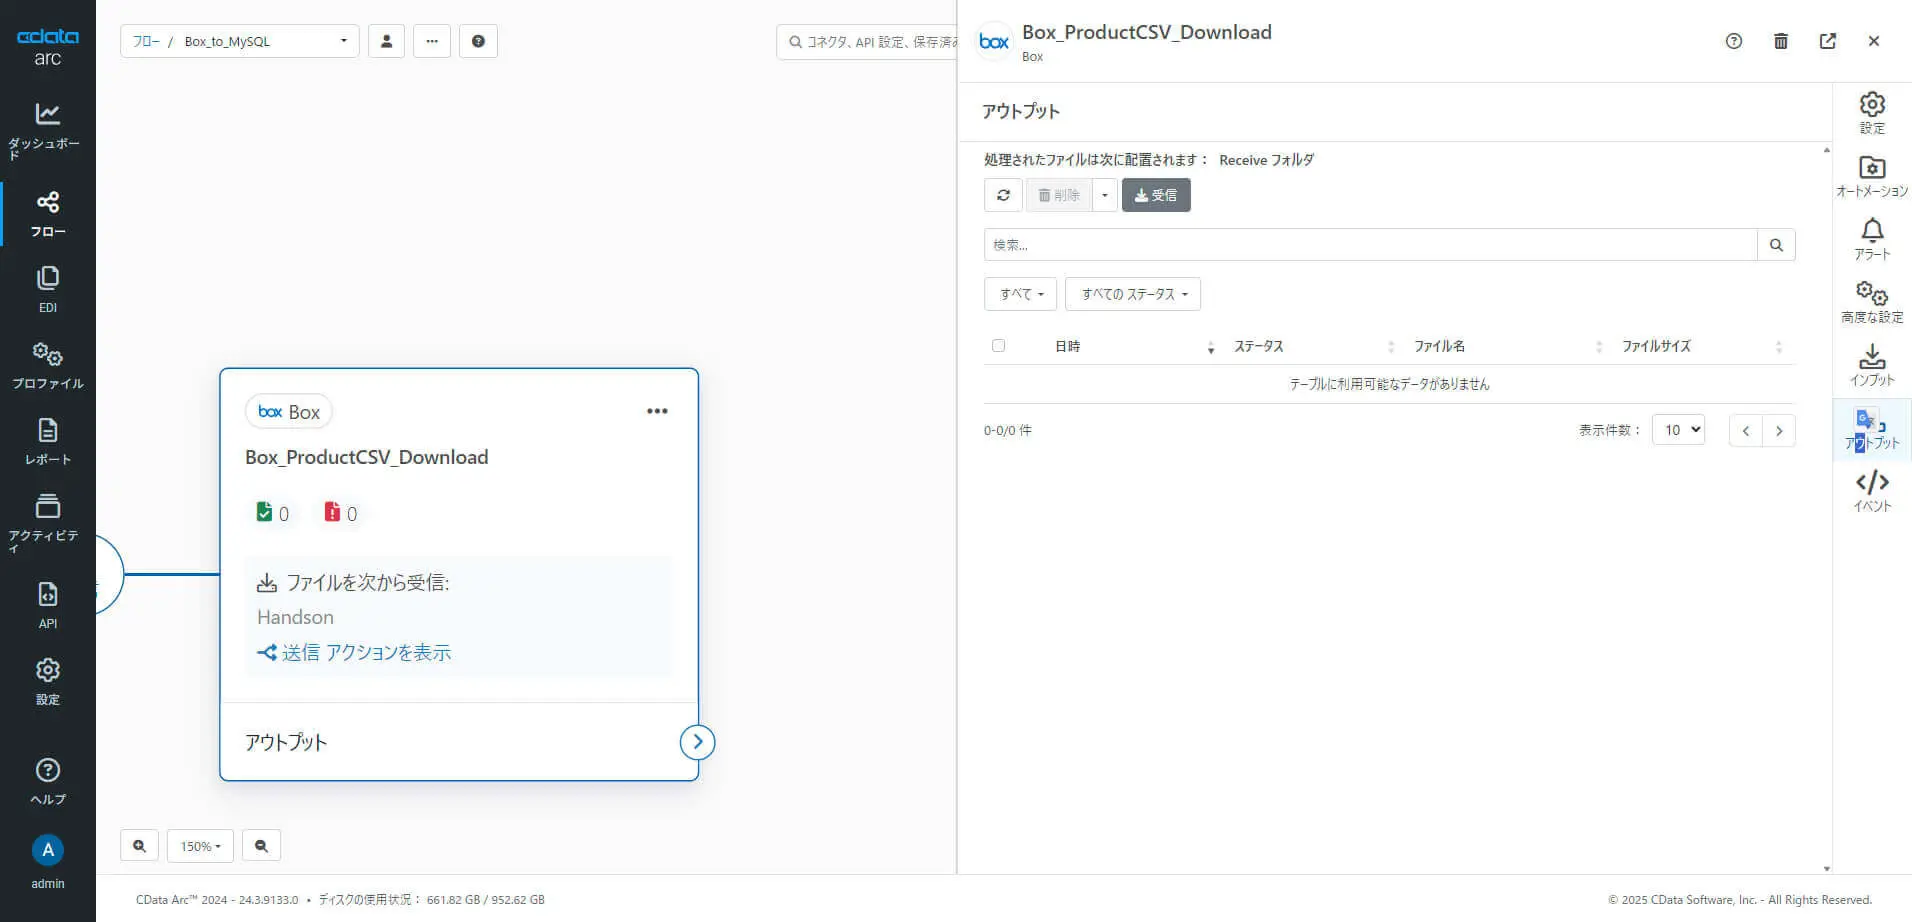
Task: Switch to the 高度な設定 tab
Action: tap(1872, 302)
